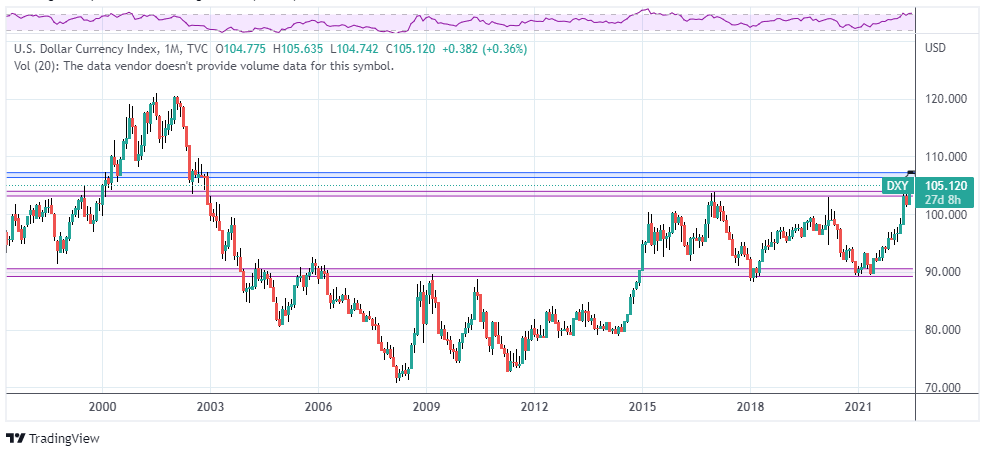
Task: Select the DXY symbol price tag
Action: (x=897, y=186)
